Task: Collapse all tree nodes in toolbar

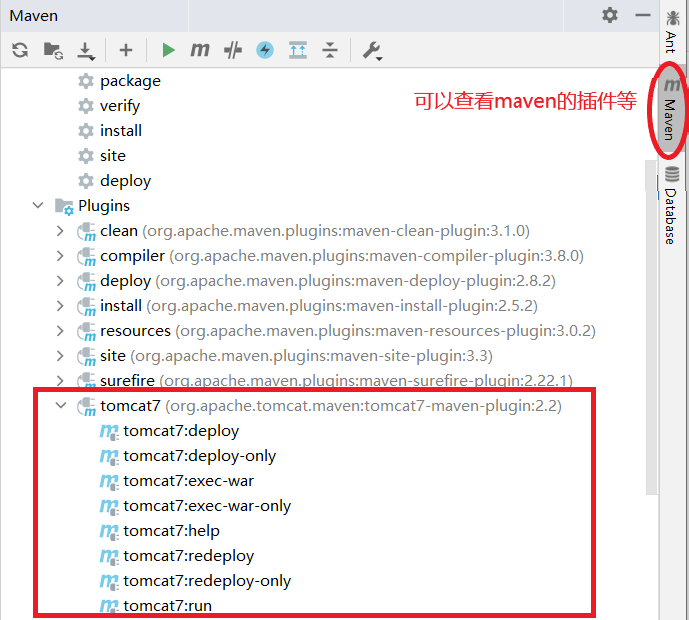Action: click(331, 50)
